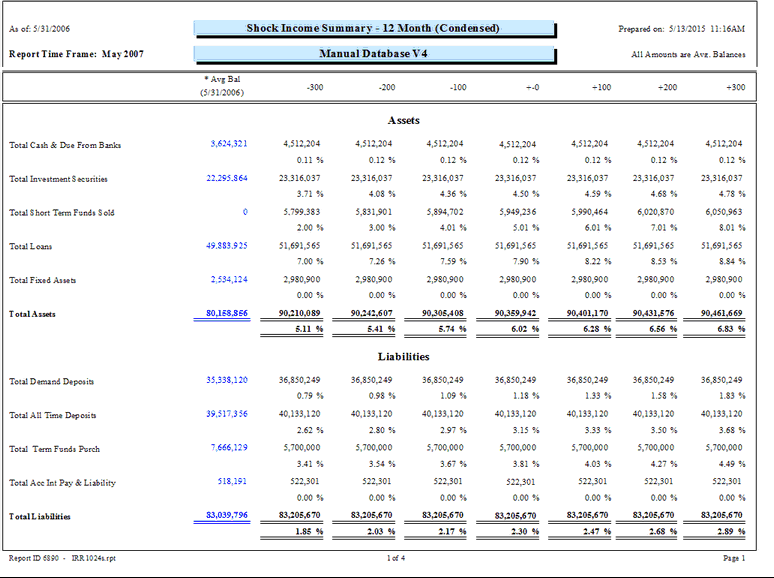This screenshot has height=578, width=774.
Task: Select the +300 shock column header
Action: [735, 88]
